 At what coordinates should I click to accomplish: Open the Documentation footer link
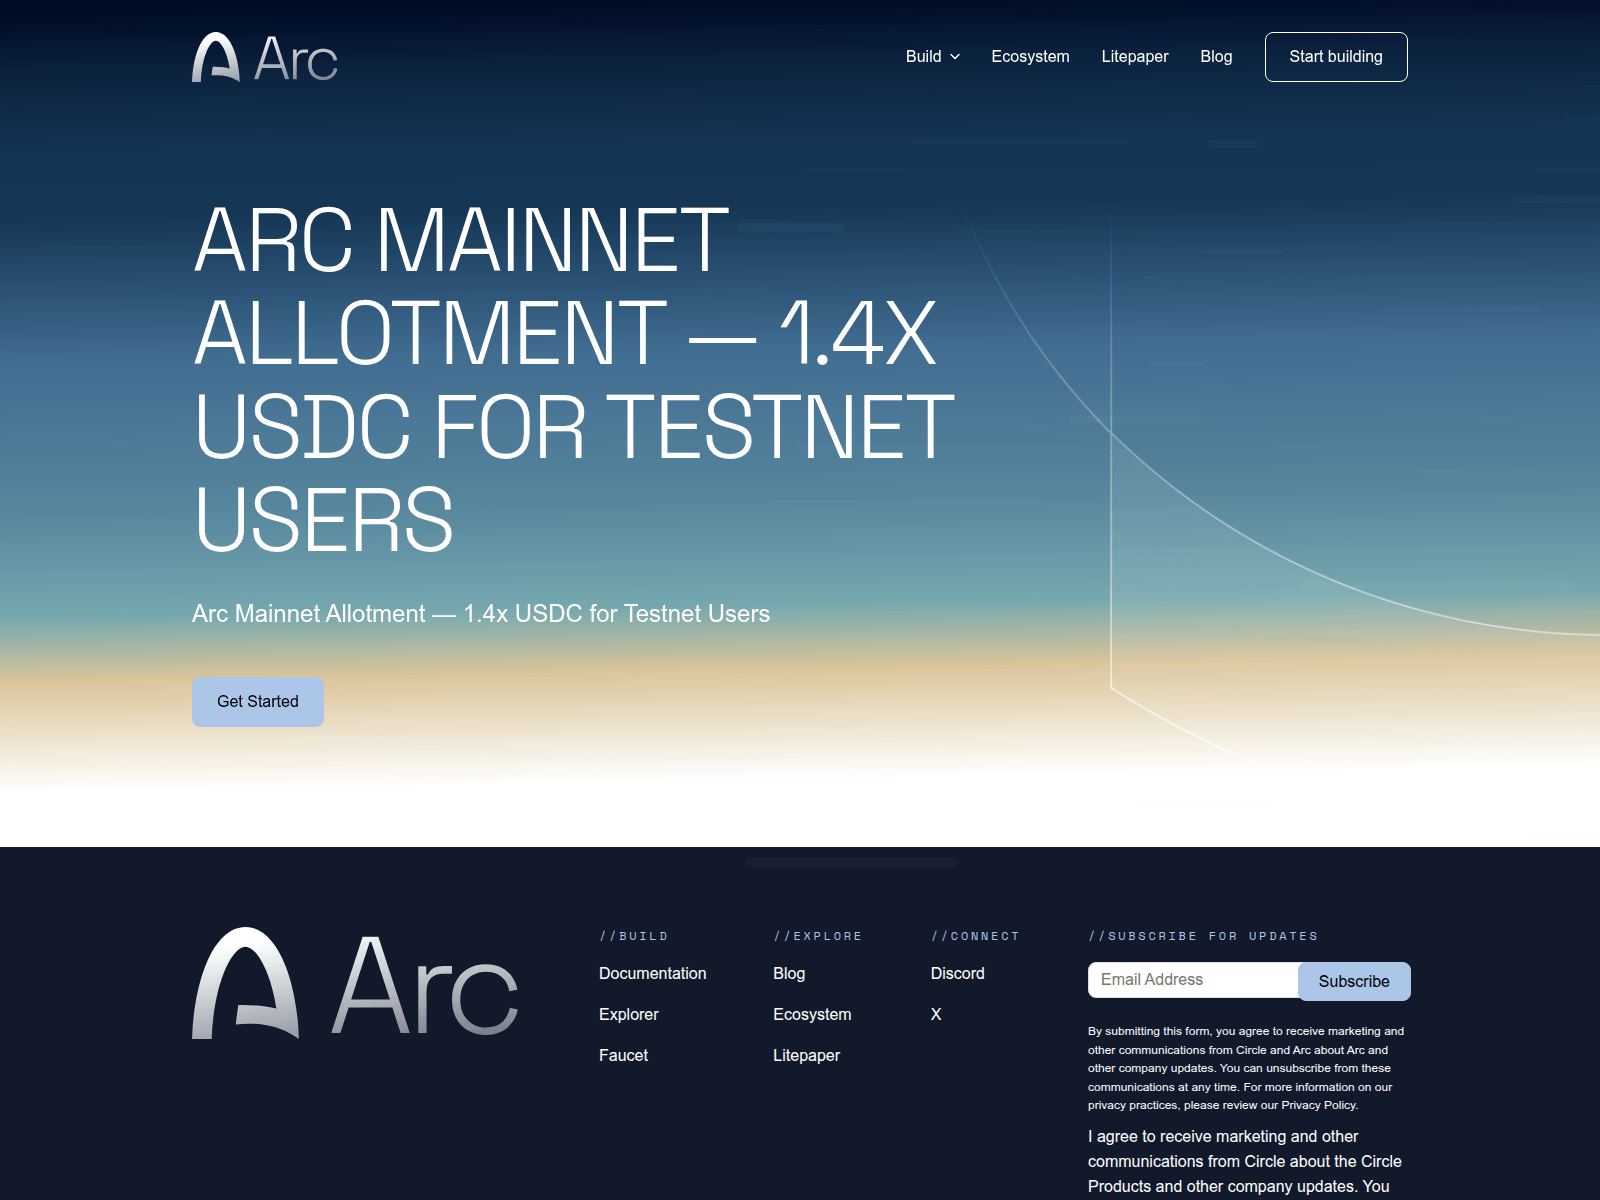652,974
